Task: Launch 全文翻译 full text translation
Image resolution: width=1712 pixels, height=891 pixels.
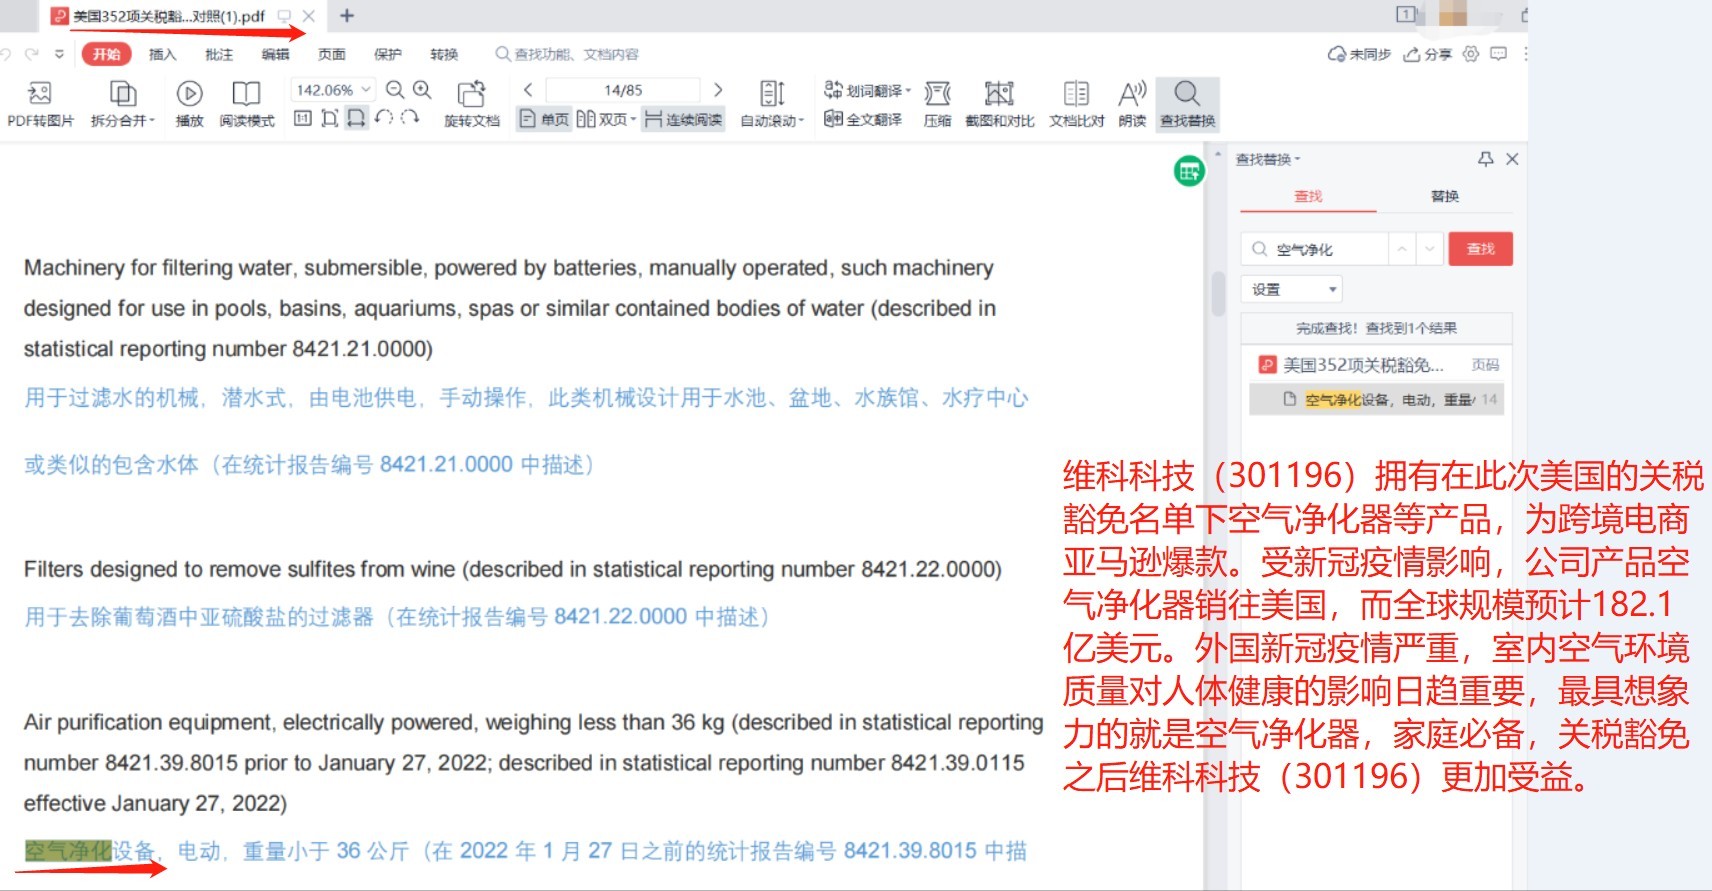Action: click(863, 119)
